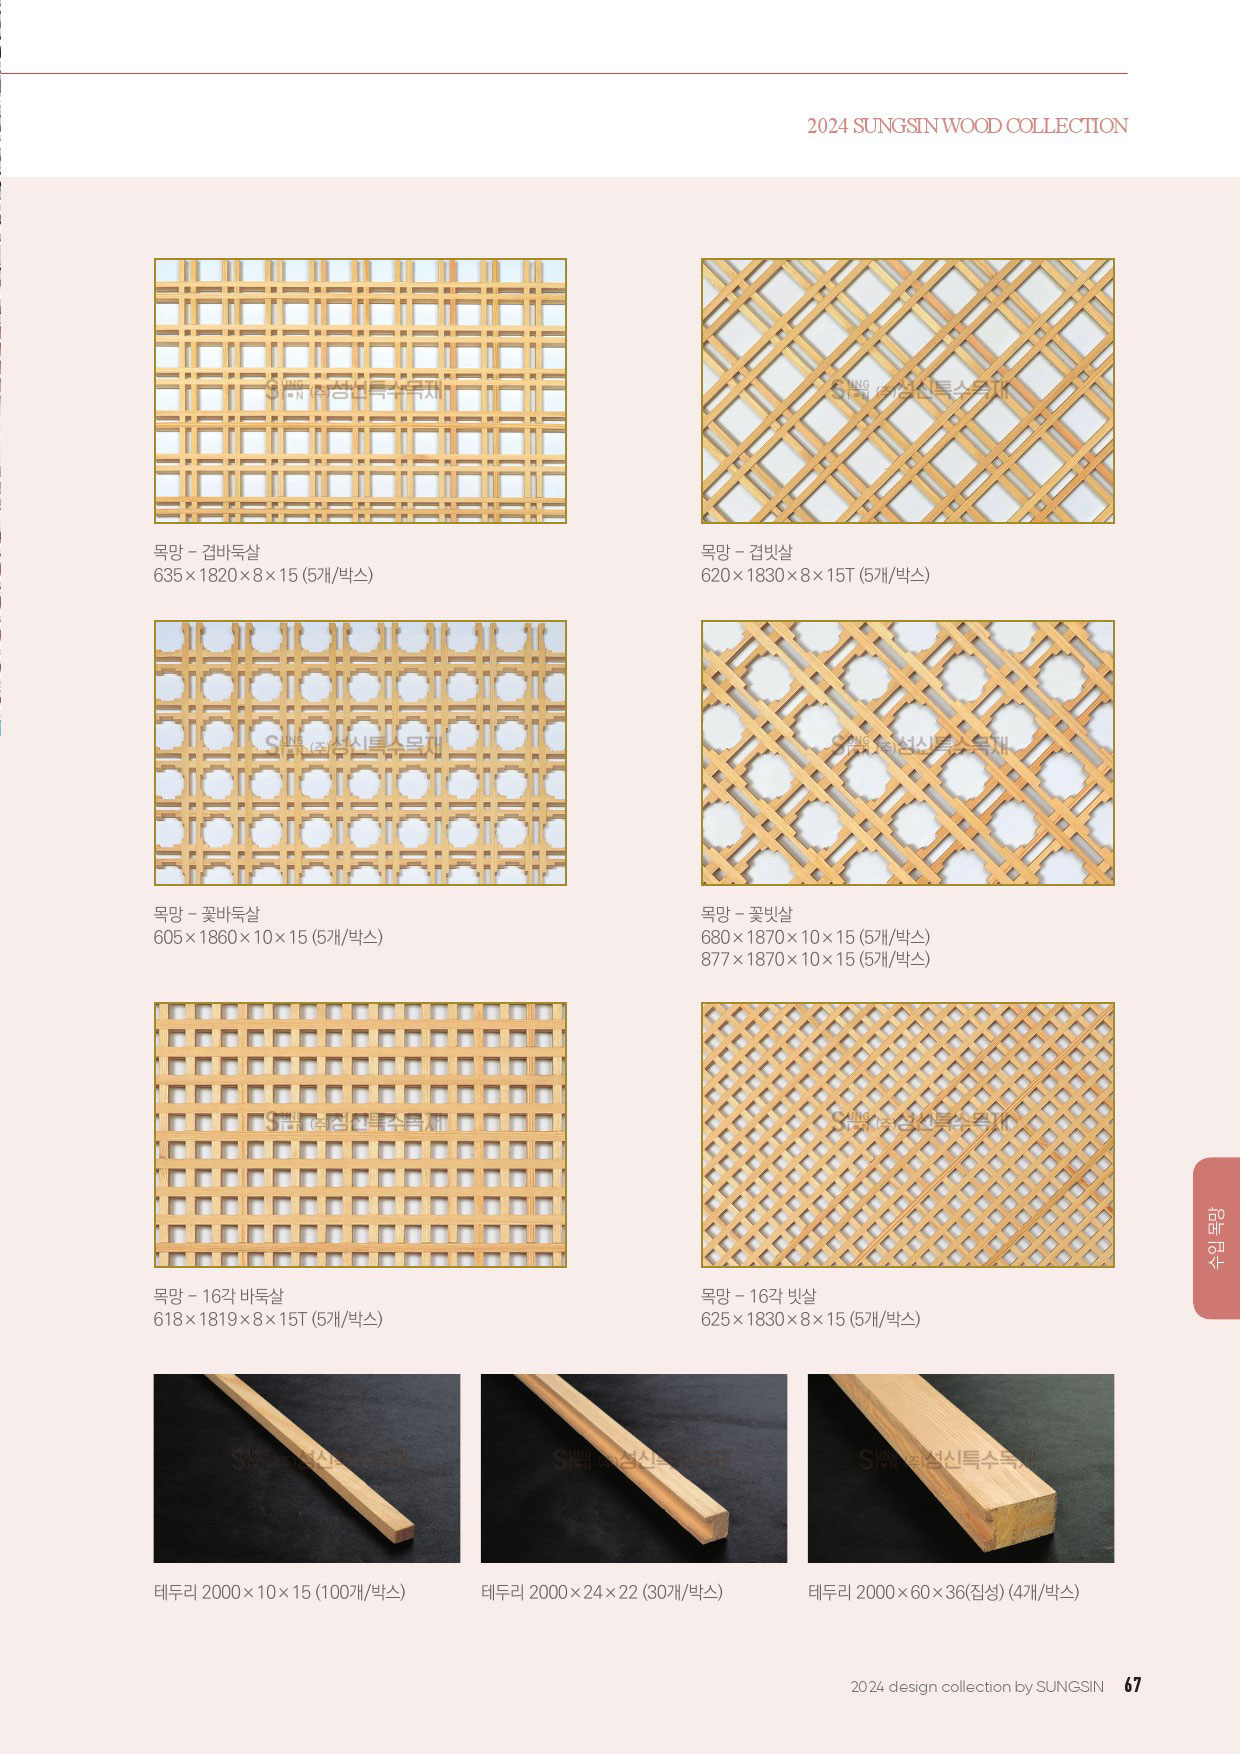Image resolution: width=1240 pixels, height=1754 pixels.
Task: Click the 목망 – 겹빗살 caption text
Action: point(747,552)
